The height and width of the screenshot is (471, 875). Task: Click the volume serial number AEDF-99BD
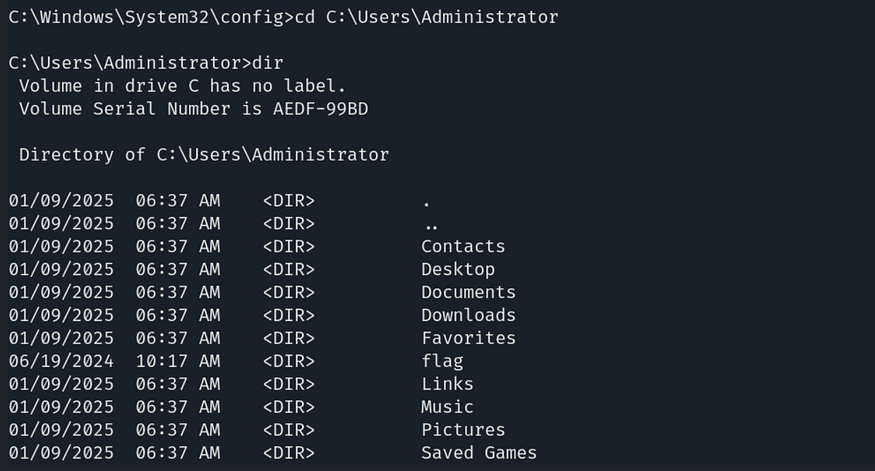[320, 108]
